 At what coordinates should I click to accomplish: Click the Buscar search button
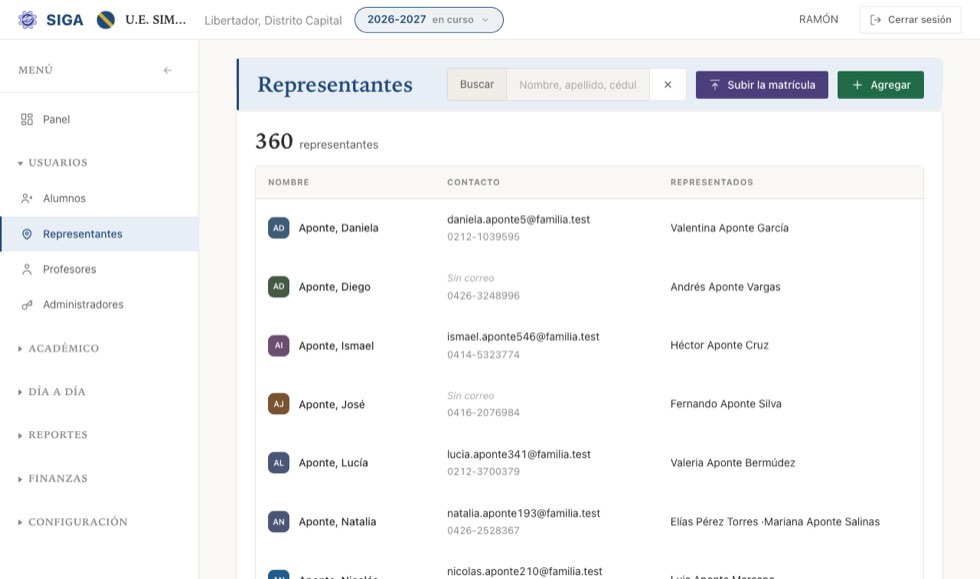[x=477, y=84]
